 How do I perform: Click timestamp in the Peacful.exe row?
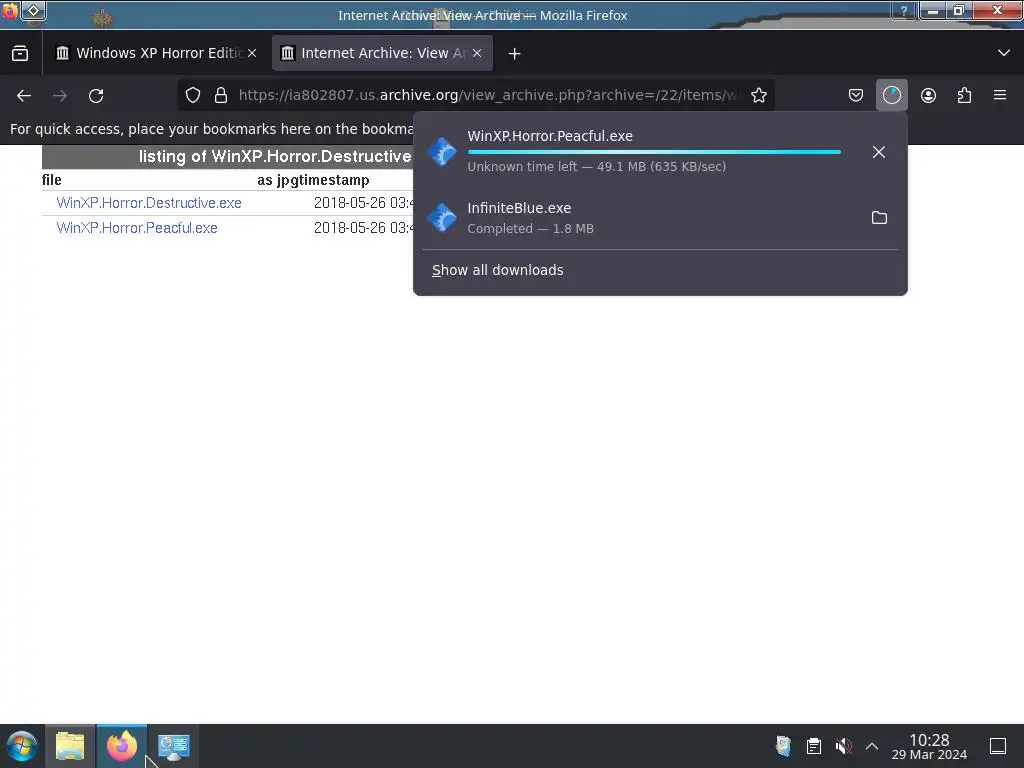(363, 228)
